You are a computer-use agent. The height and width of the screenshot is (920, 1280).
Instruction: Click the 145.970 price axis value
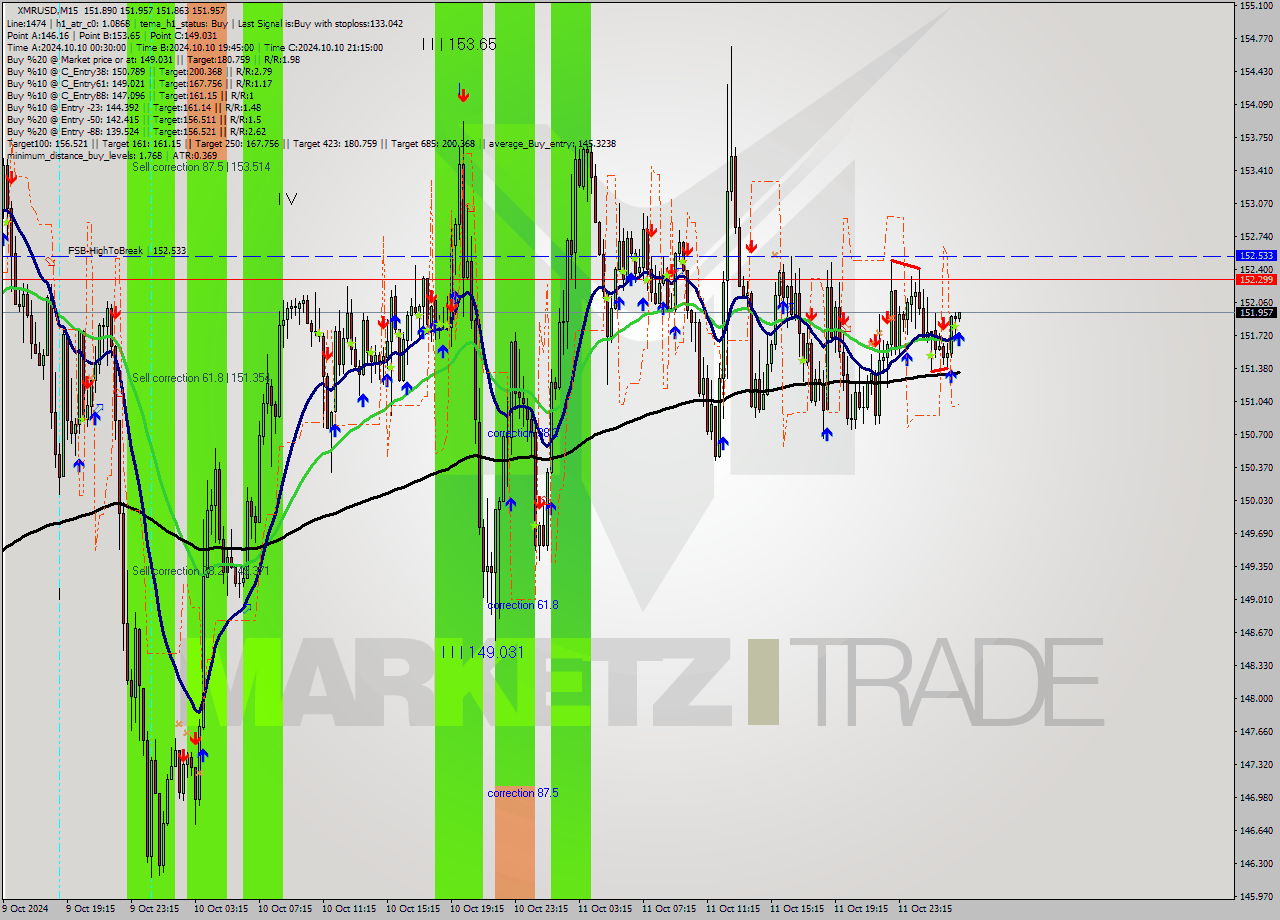click(1257, 897)
